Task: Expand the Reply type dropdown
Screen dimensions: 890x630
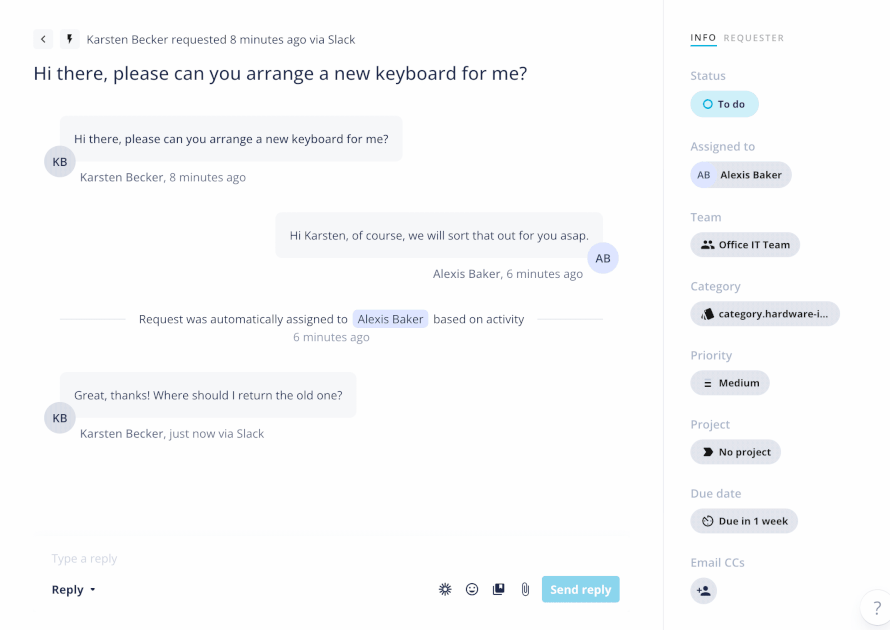Action: coord(73,590)
